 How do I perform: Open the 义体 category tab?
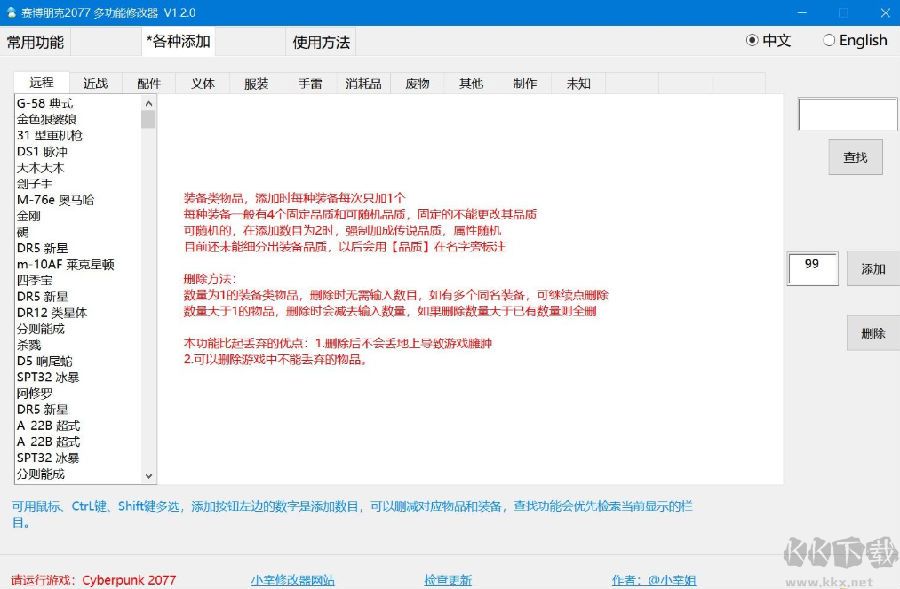[202, 83]
